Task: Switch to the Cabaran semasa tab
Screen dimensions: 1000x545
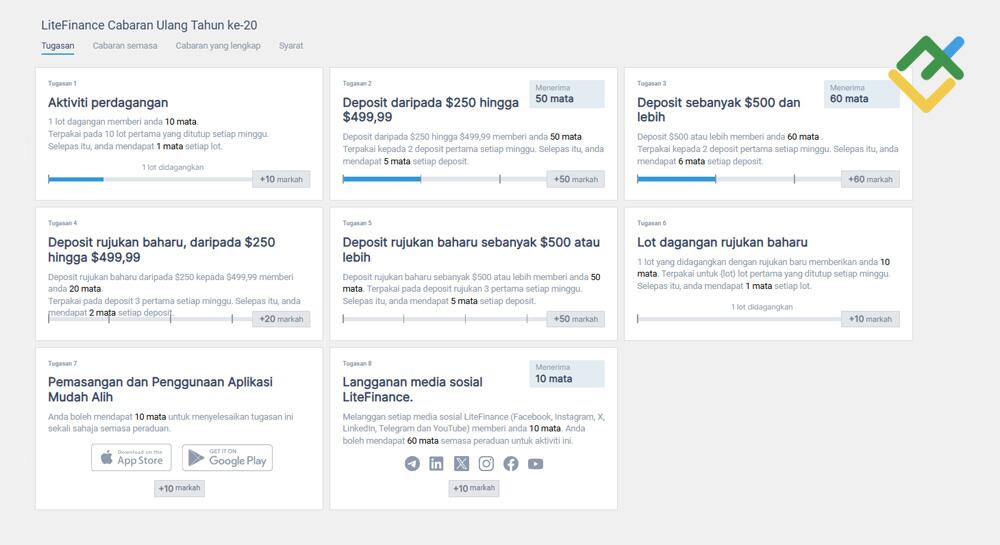Action: pos(125,46)
